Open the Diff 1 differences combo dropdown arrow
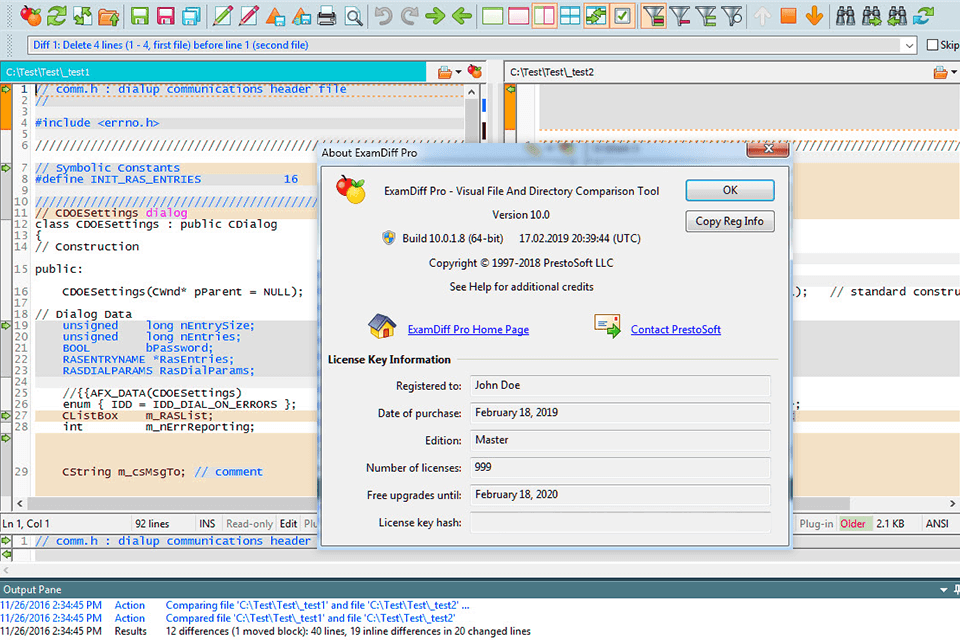Image resolution: width=960 pixels, height=640 pixels. pos(909,45)
